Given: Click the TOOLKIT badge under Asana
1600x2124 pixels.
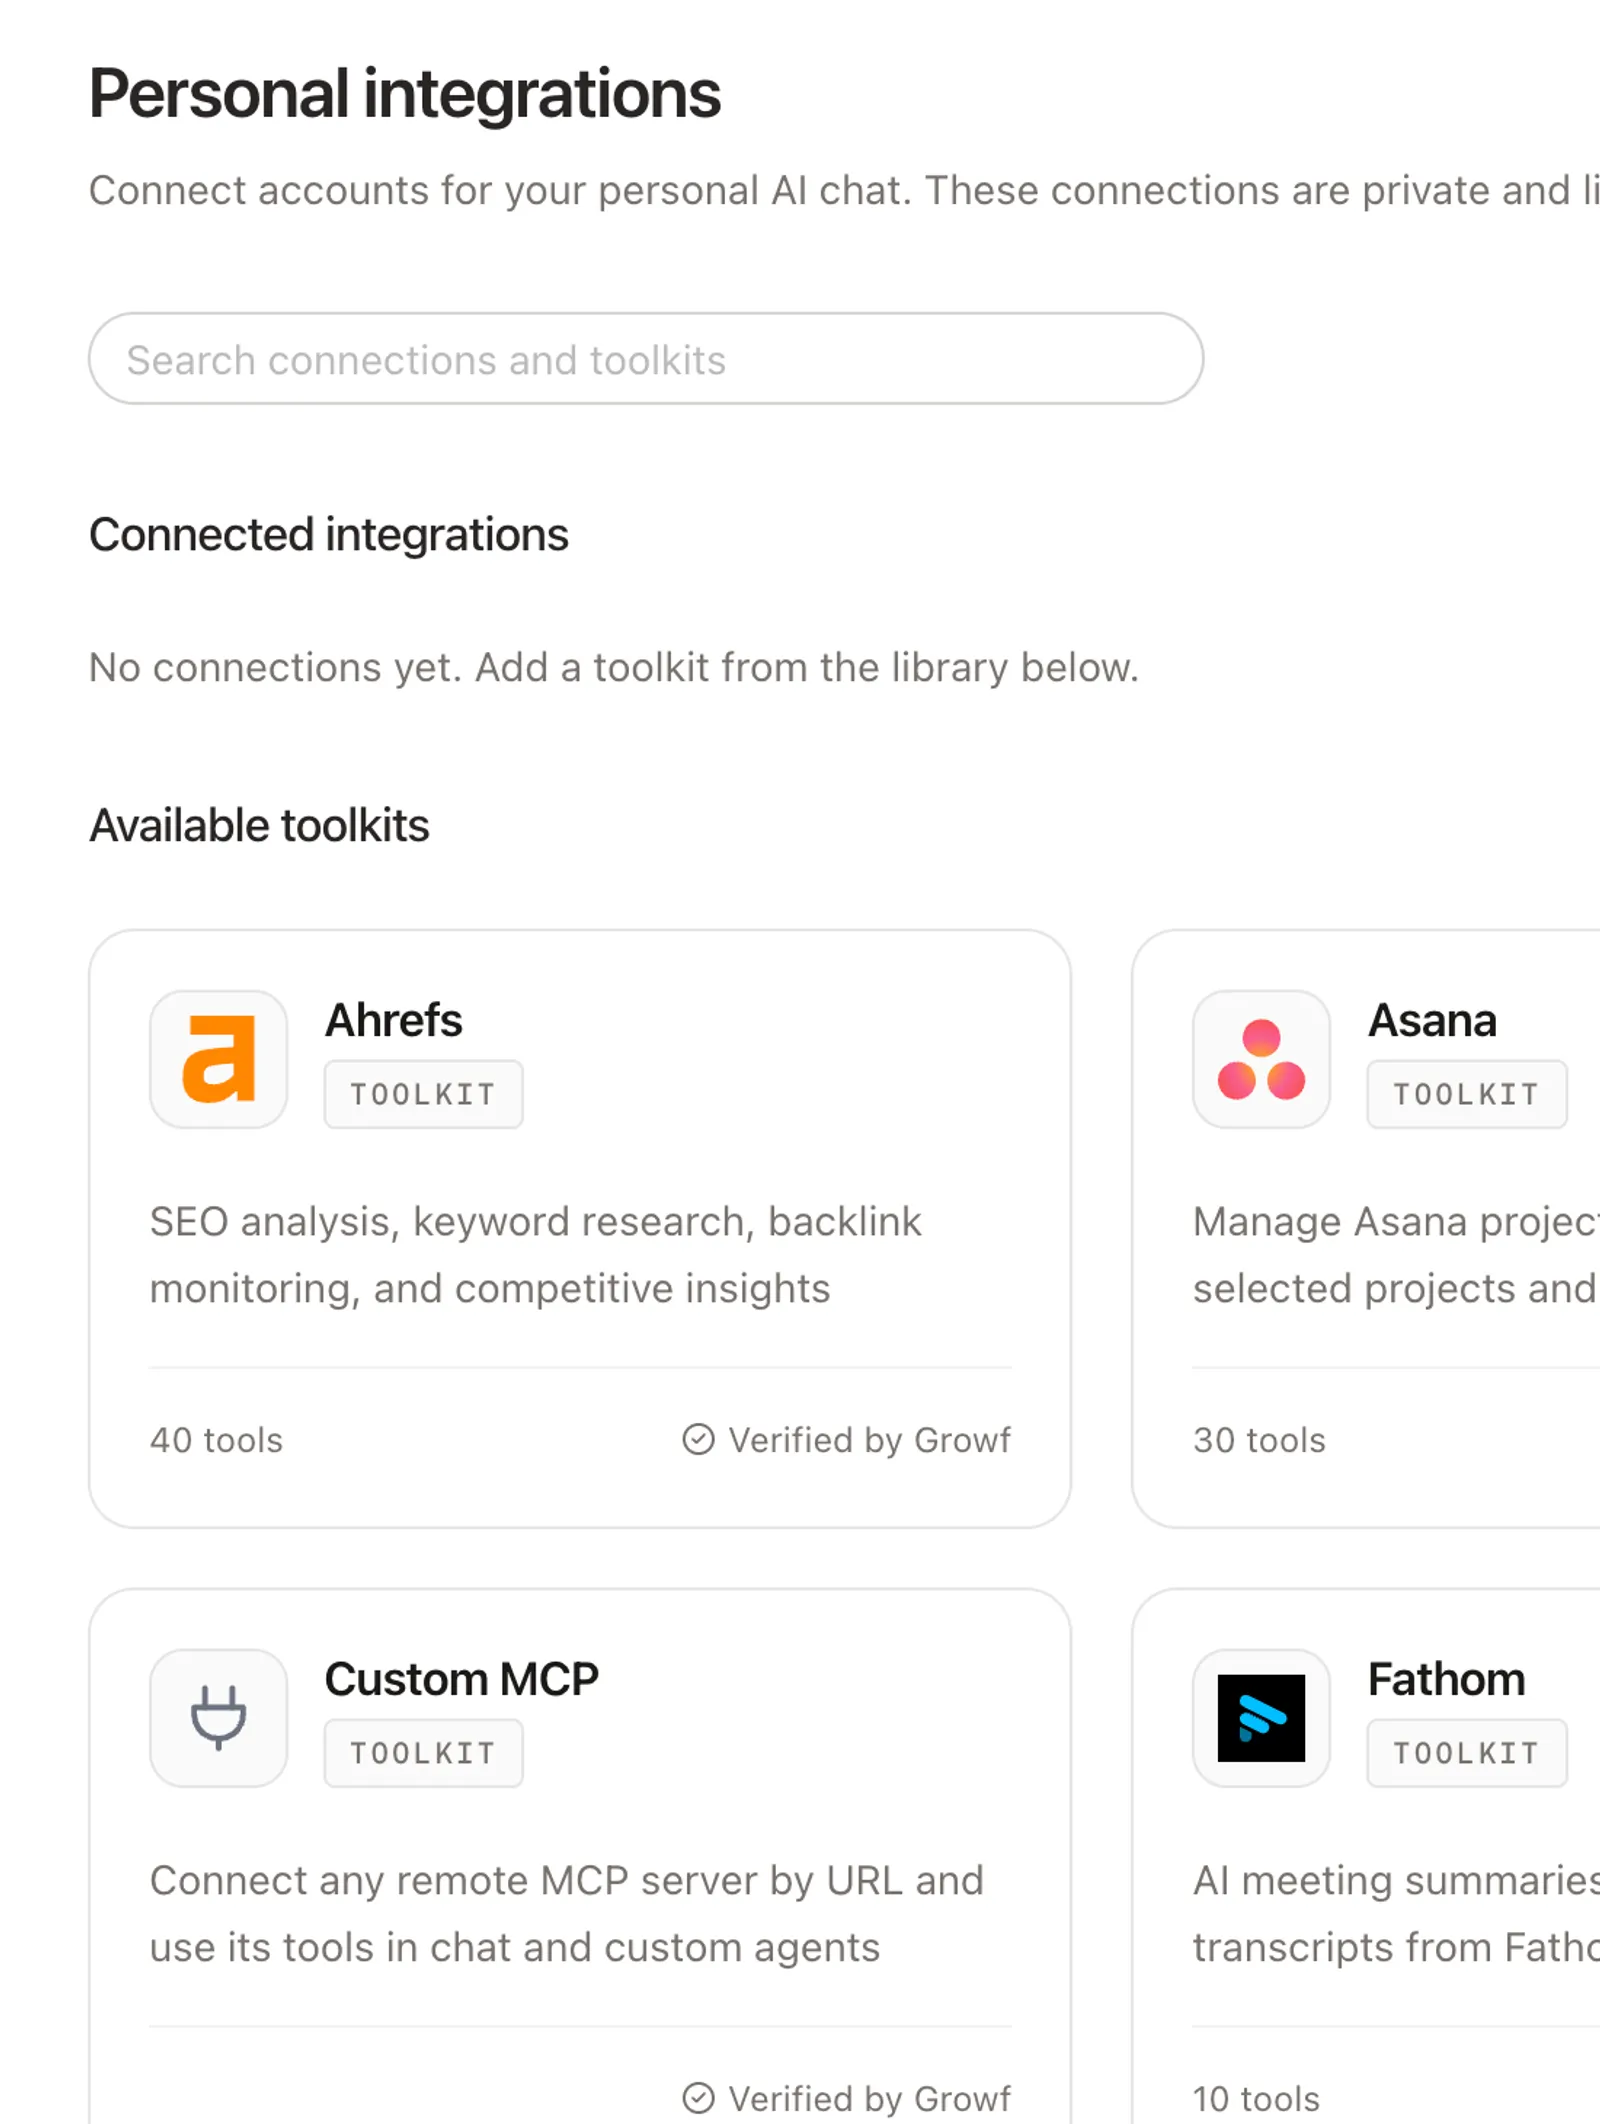Looking at the screenshot, I should [x=1467, y=1094].
